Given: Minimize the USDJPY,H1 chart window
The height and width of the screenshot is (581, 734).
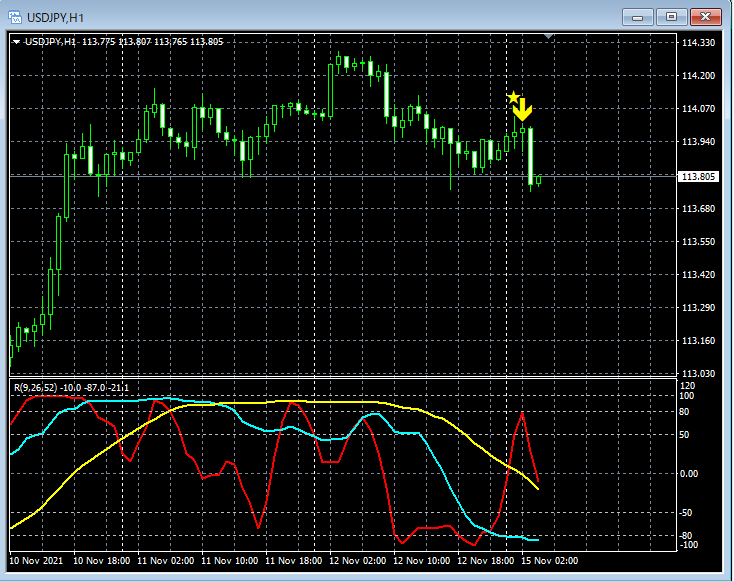Looking at the screenshot, I should click(x=637, y=17).
